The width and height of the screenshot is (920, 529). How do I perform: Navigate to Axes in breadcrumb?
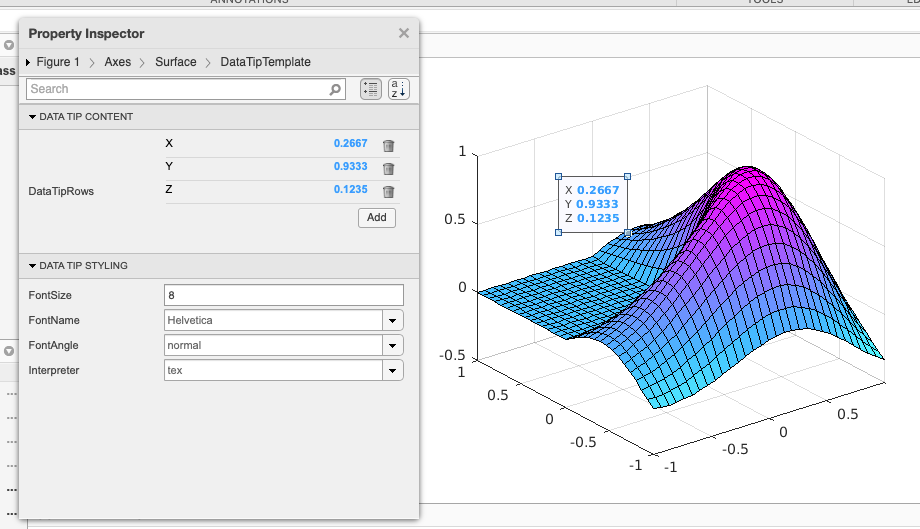pos(118,62)
